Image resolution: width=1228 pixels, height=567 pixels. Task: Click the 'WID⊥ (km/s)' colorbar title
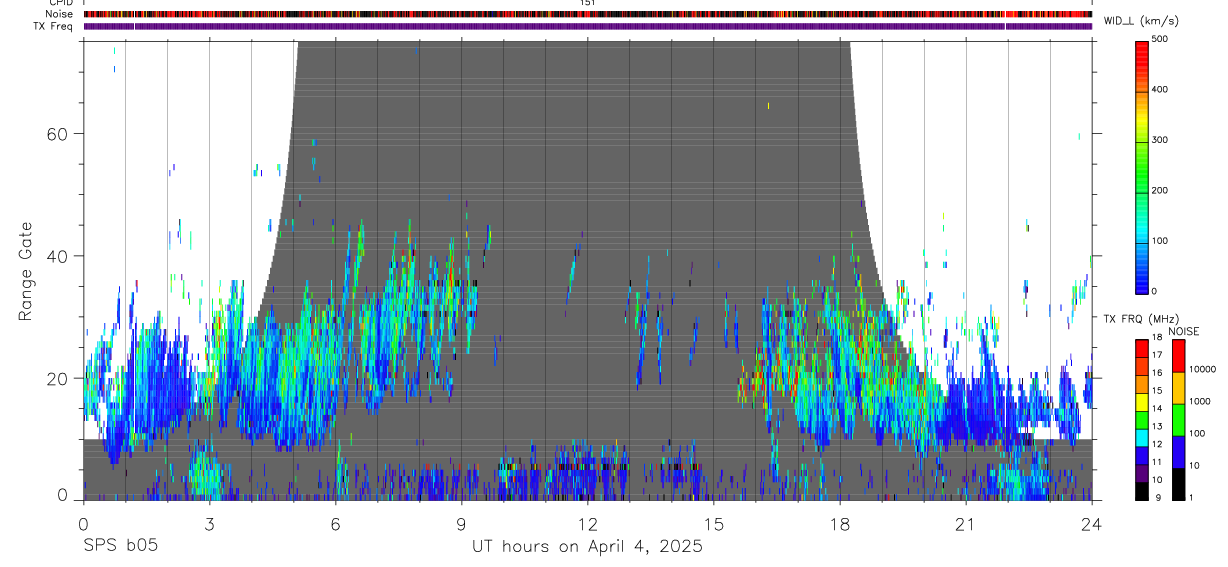pos(1142,20)
